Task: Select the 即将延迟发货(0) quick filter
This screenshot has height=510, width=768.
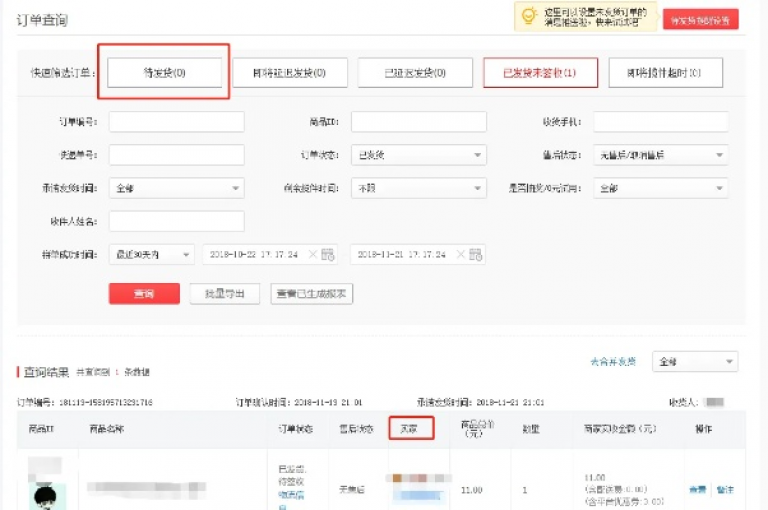Action: (x=290, y=73)
